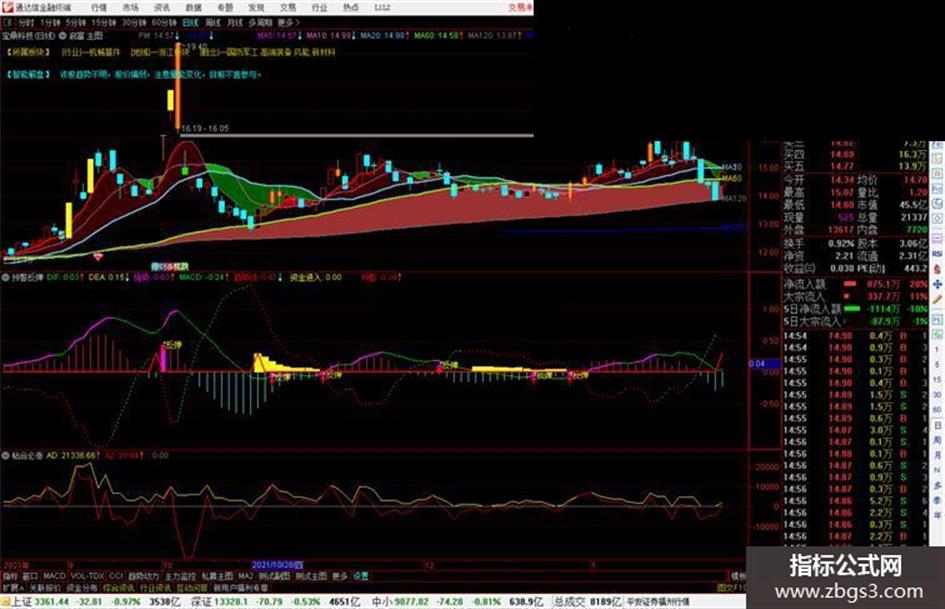Apply the MACD indicator

pos(54,576)
